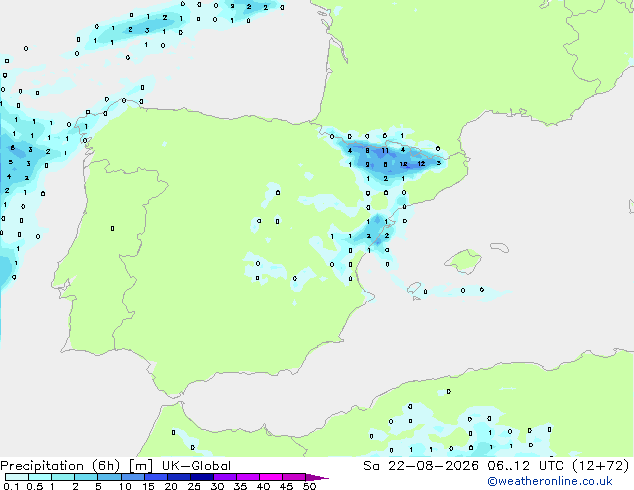
Task: Click the '11' precipitation value over the Pyrenees
Action: click(385, 150)
